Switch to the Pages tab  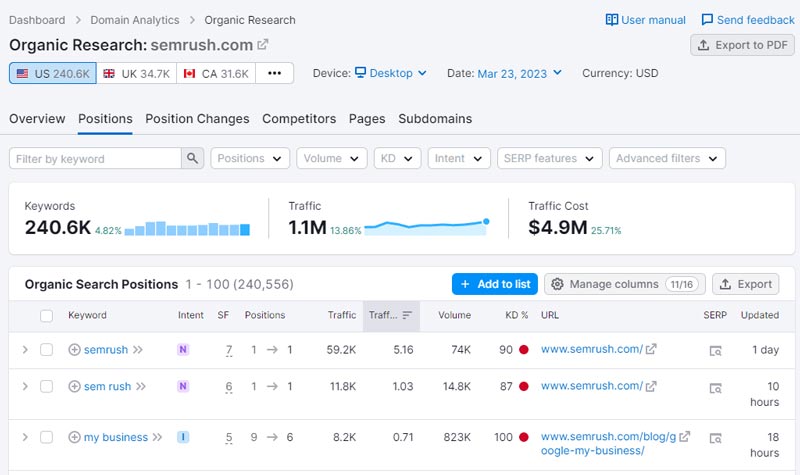pos(367,118)
